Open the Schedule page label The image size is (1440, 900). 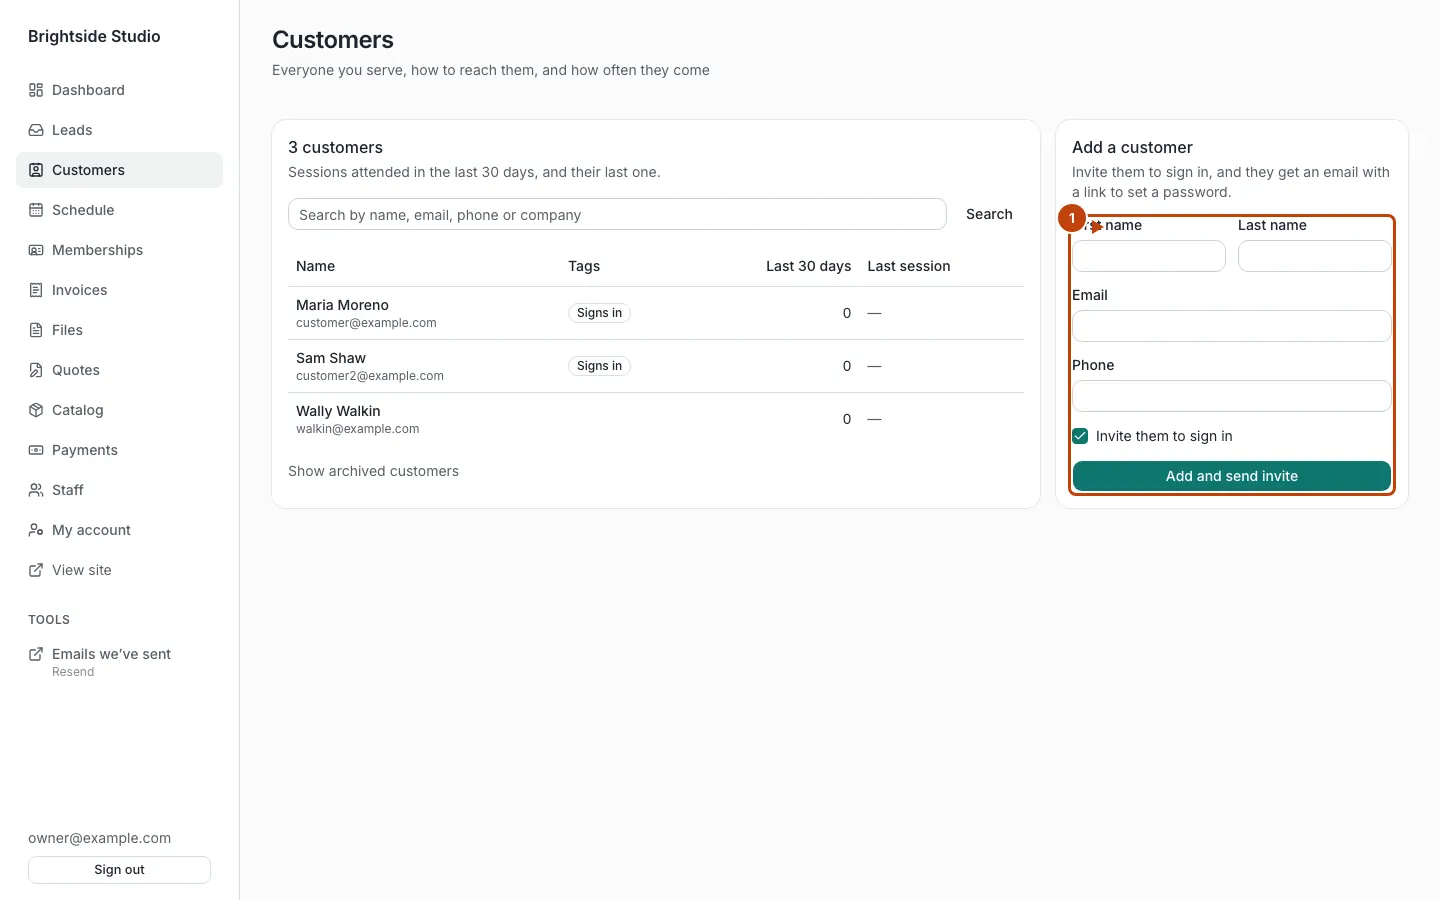click(x=83, y=210)
